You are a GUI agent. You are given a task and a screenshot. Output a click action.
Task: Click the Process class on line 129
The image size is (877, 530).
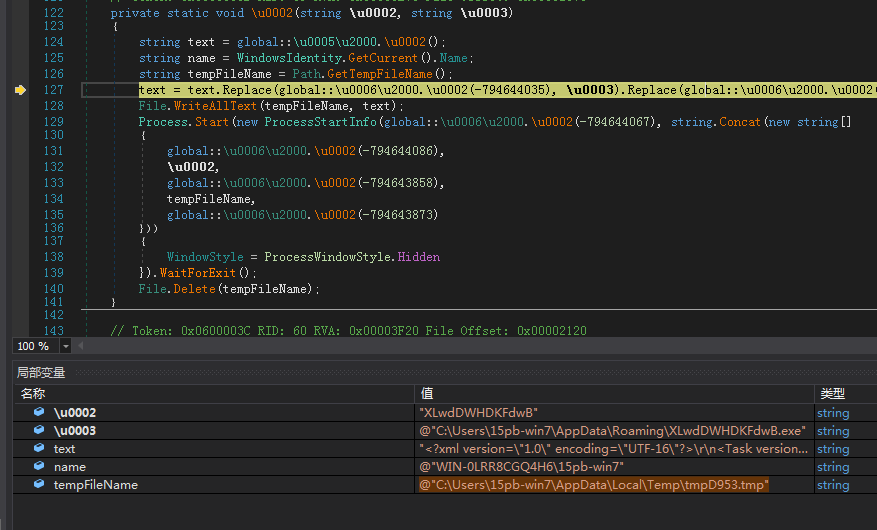pos(163,121)
